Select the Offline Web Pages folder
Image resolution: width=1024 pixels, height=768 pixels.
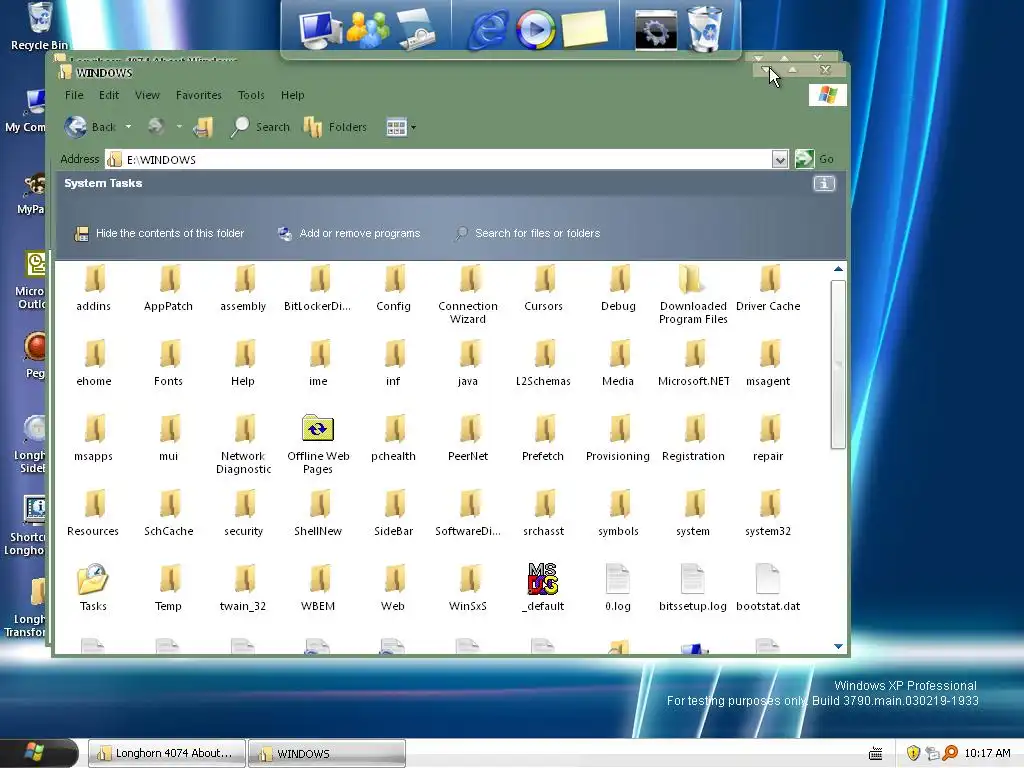point(318,444)
